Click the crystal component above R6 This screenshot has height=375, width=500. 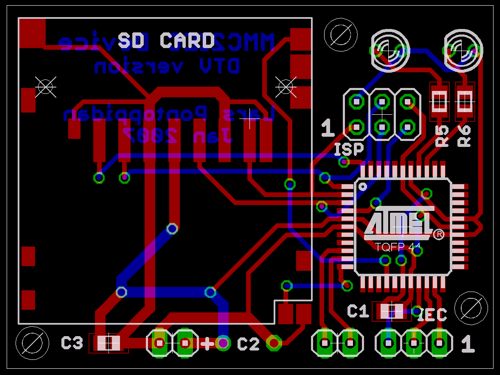coord(463,51)
